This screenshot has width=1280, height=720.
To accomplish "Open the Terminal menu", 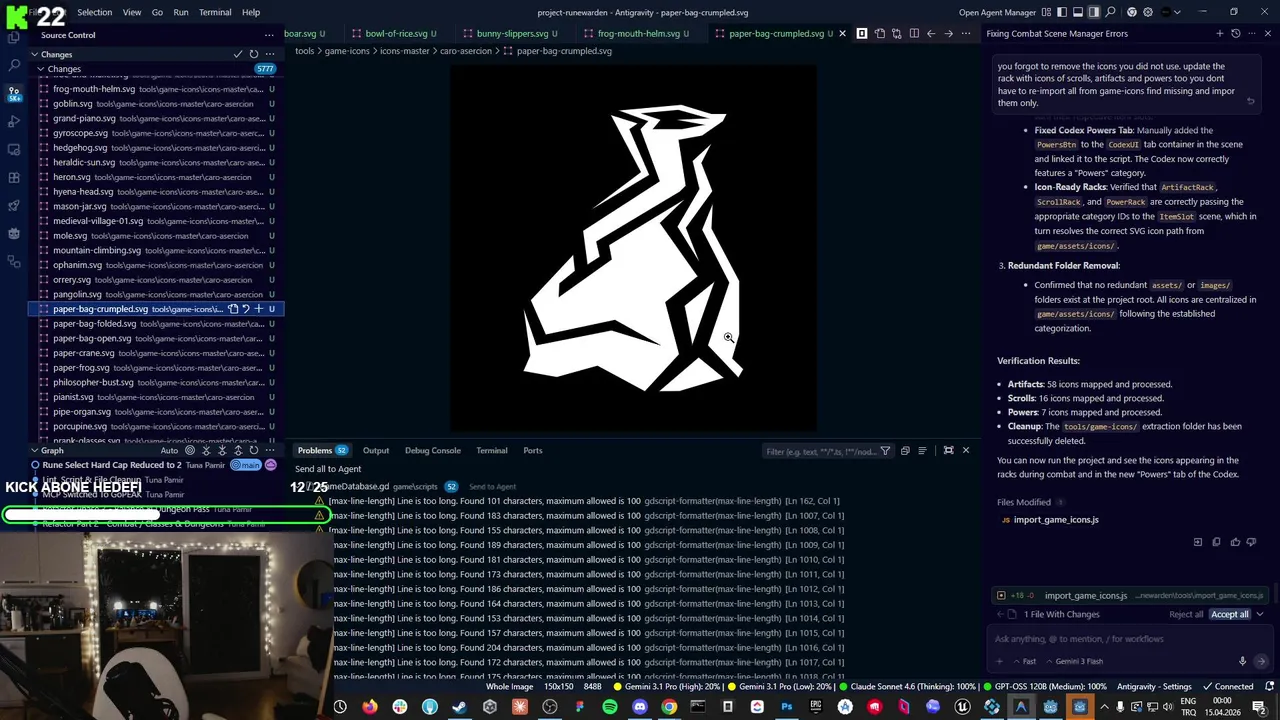I will 215,12.
